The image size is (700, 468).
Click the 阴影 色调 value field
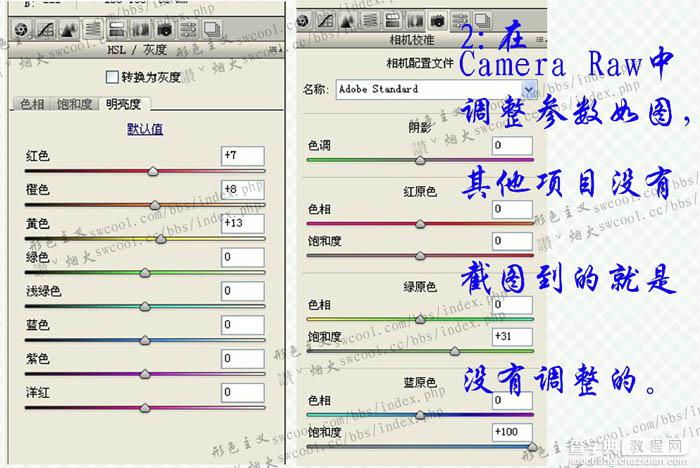click(x=512, y=146)
